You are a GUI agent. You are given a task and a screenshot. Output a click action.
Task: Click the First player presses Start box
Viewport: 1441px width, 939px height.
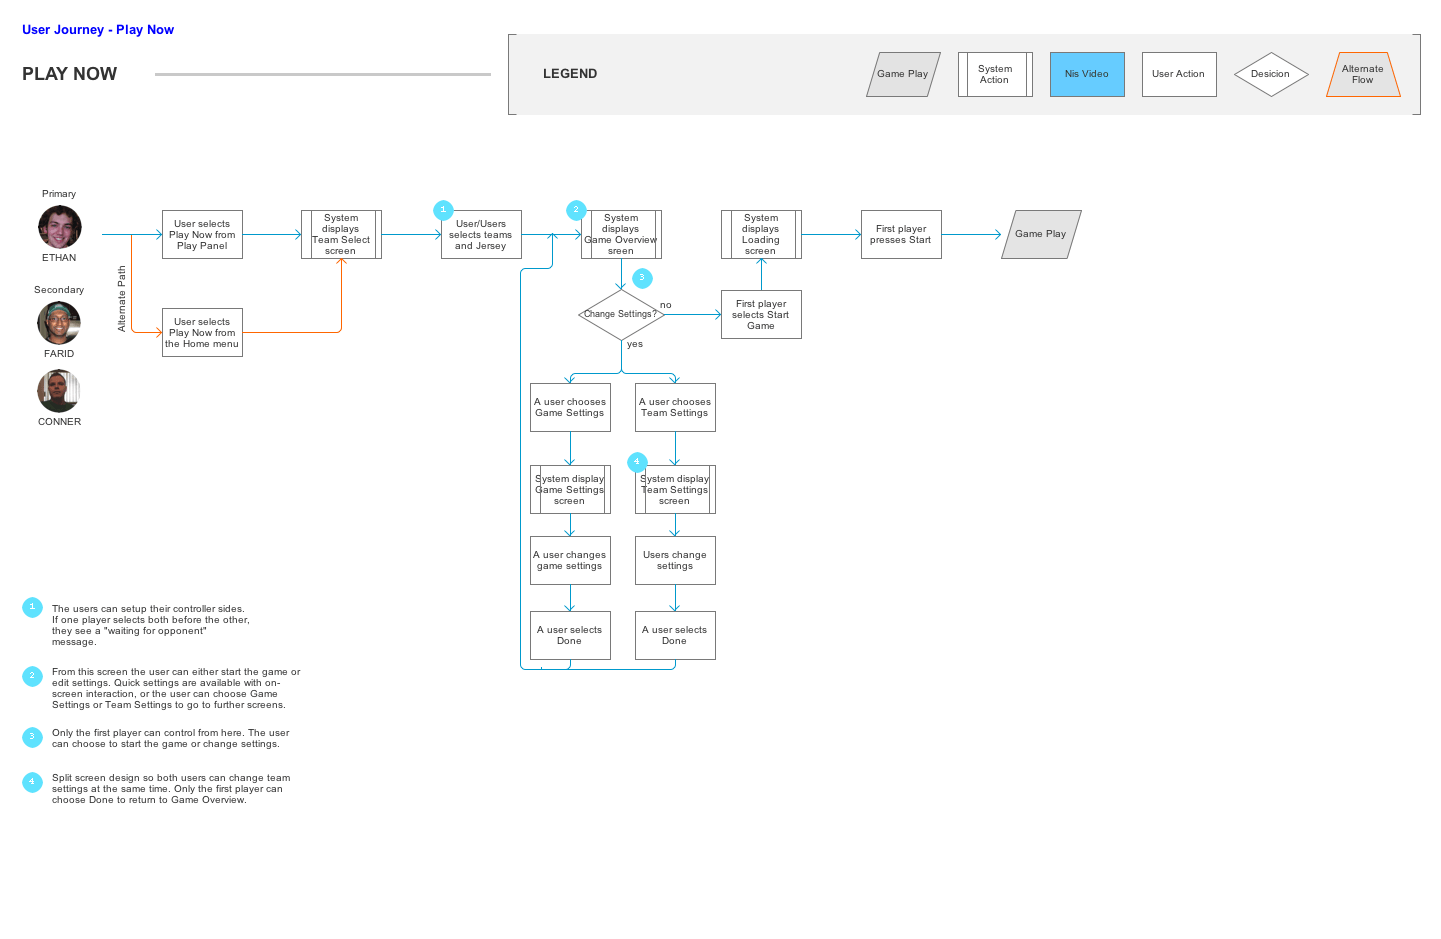(900, 233)
